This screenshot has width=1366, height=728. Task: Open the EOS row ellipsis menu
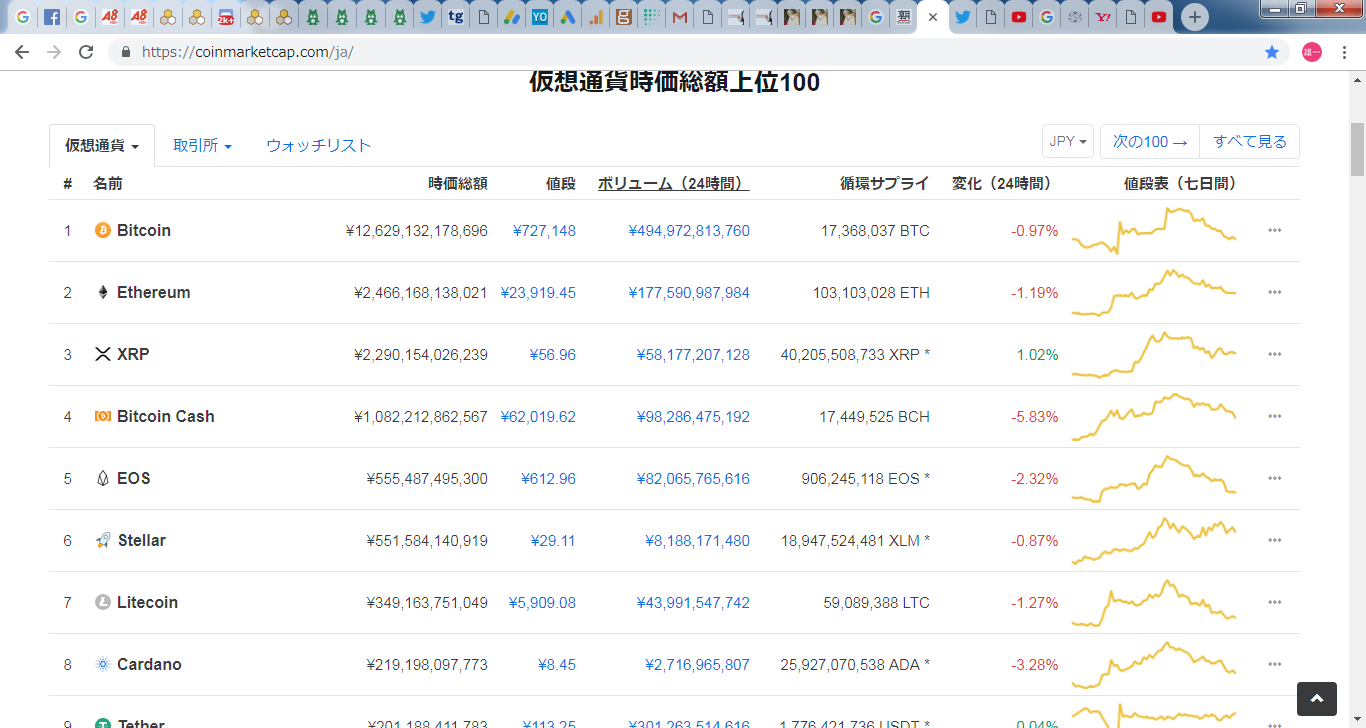(x=1274, y=478)
